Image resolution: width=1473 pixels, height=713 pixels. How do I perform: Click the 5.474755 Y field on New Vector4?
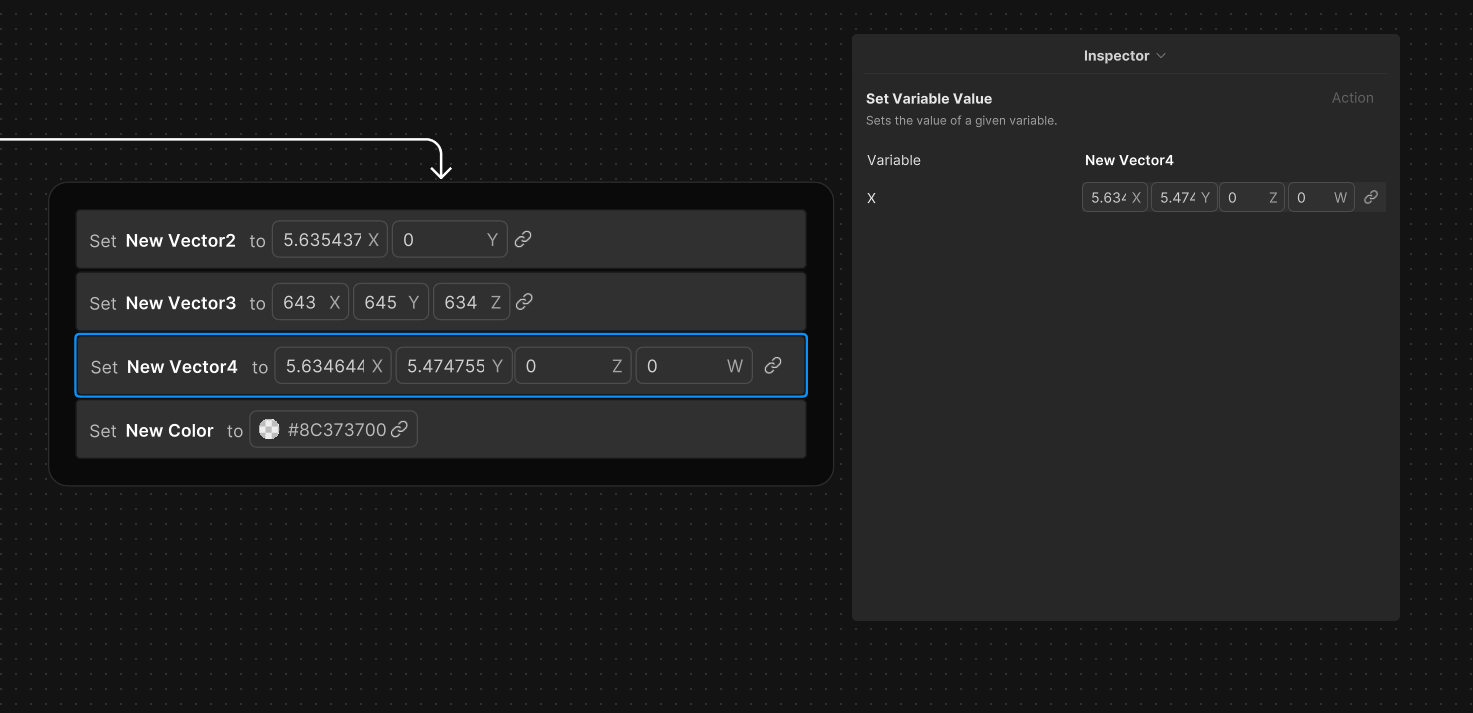[x=454, y=365]
